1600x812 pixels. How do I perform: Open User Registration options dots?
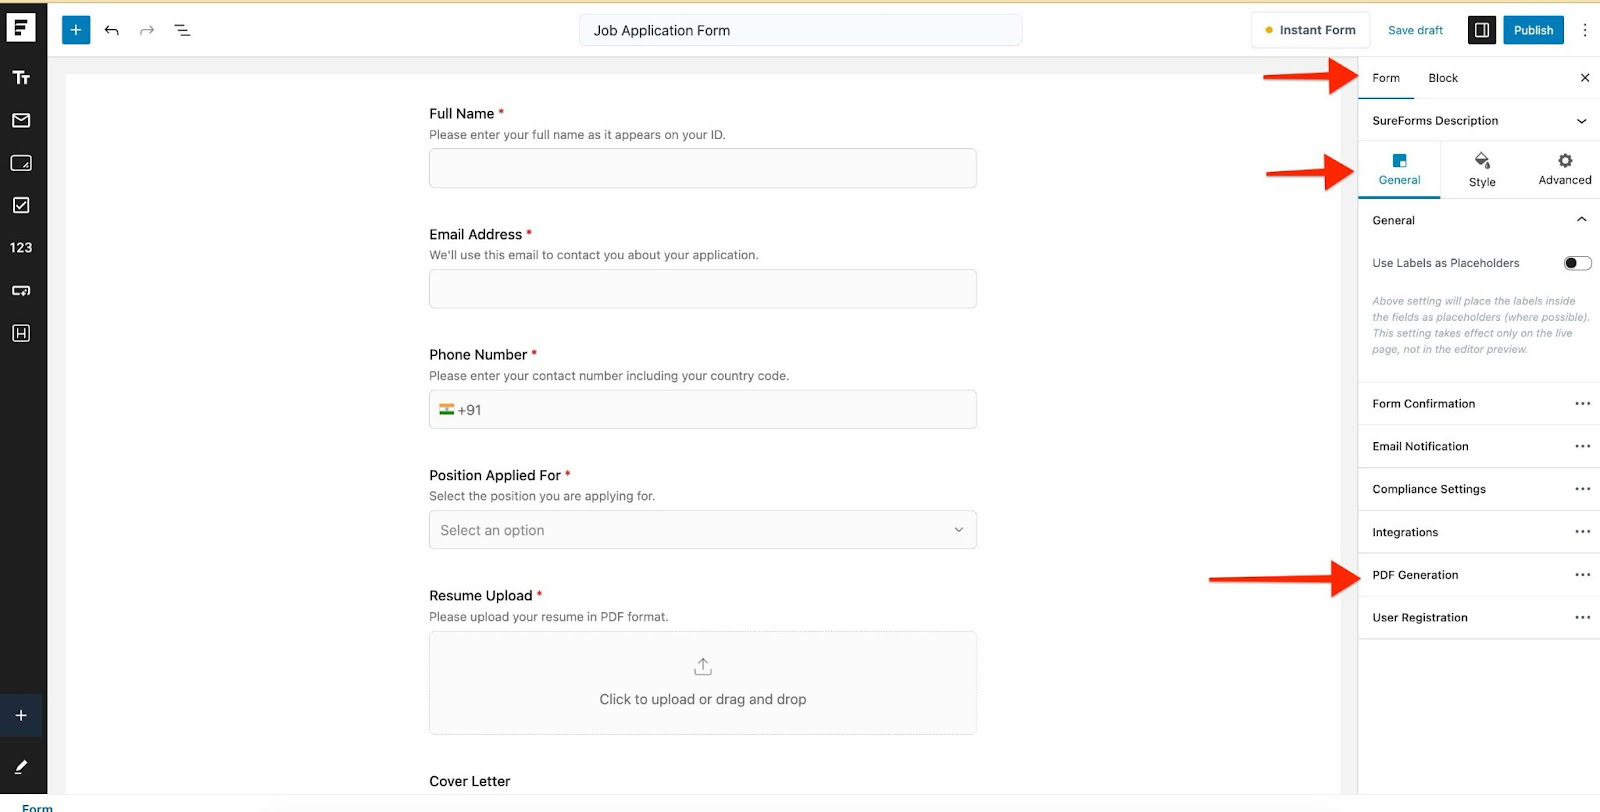pos(1582,618)
